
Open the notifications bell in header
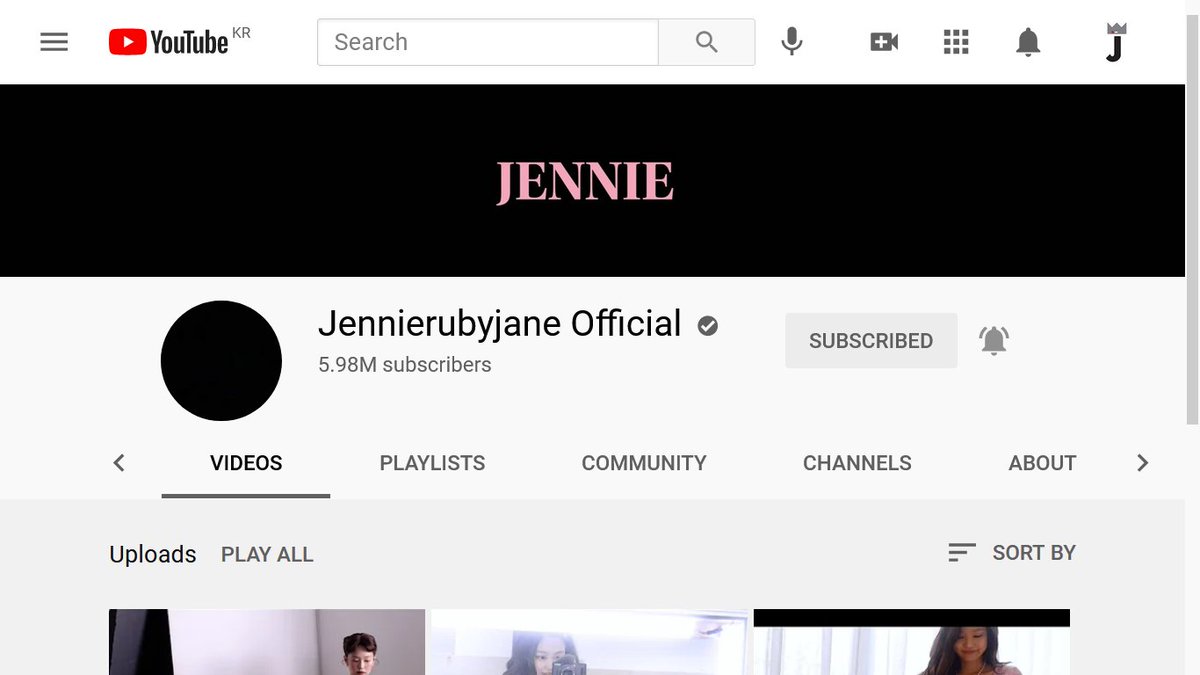pos(1028,42)
